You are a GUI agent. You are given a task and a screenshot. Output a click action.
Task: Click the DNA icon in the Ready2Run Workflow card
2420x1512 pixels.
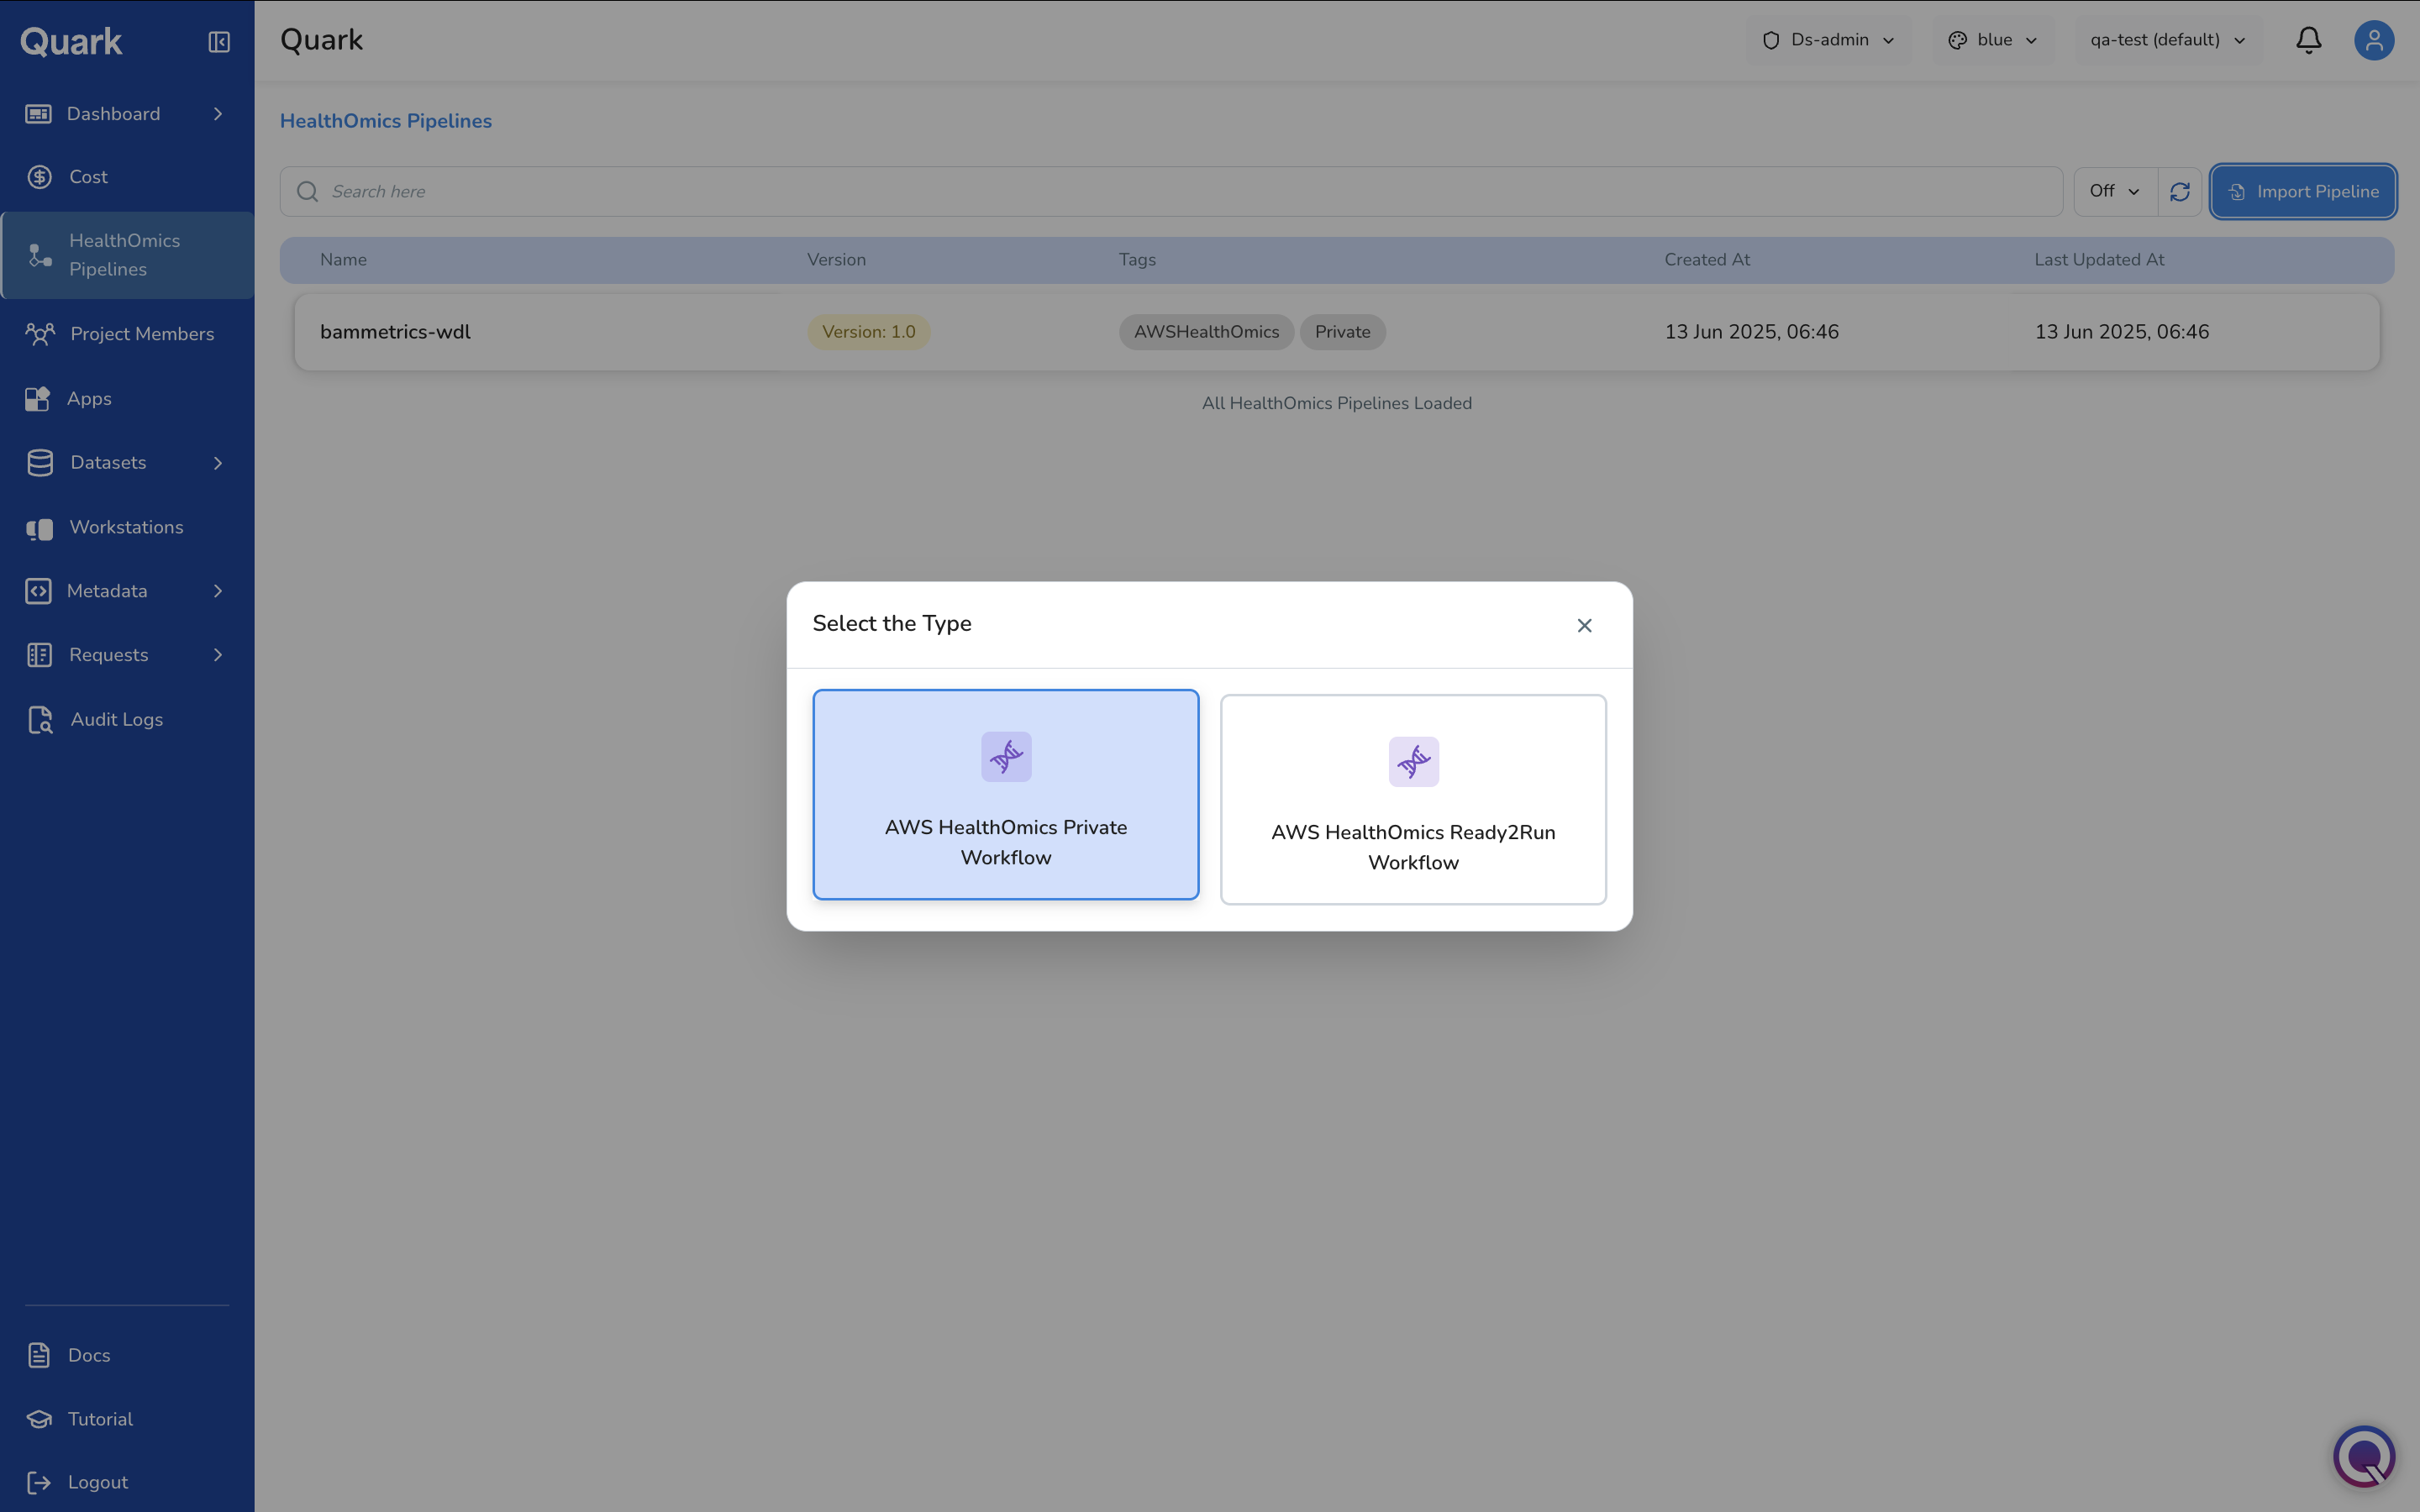click(x=1413, y=762)
